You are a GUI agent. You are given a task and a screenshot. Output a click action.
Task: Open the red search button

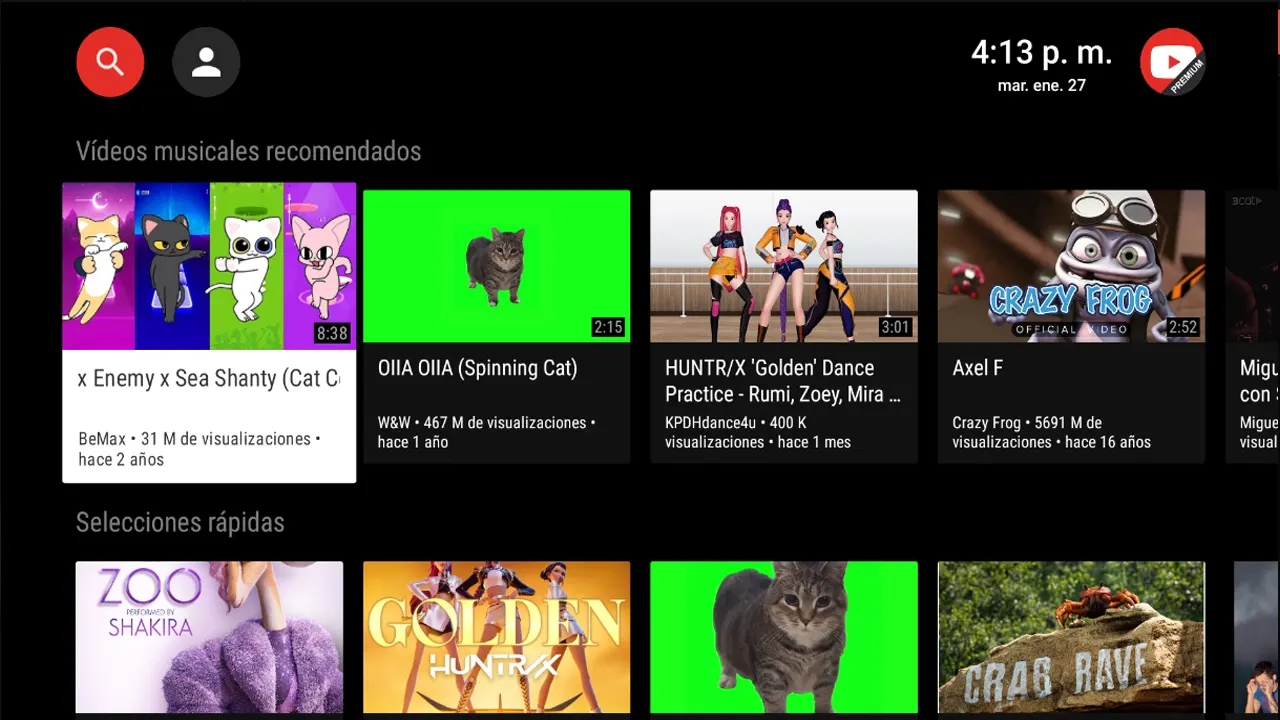[x=110, y=62]
